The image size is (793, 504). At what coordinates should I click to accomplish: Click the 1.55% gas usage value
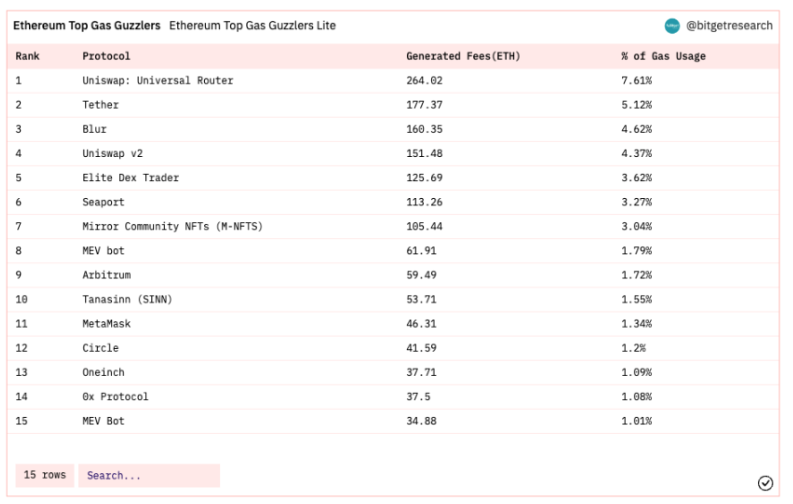coord(637,299)
